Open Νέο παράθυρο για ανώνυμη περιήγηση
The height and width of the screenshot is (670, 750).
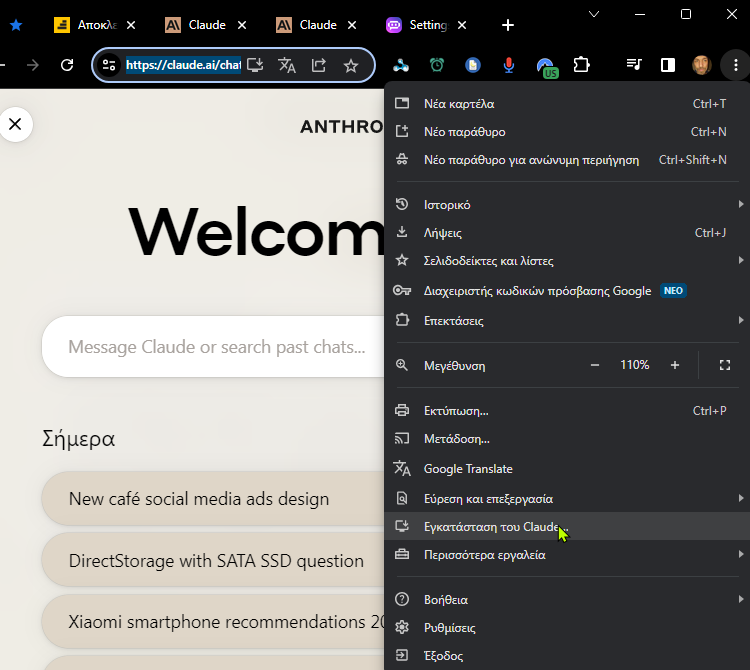pyautogui.click(x=566, y=160)
